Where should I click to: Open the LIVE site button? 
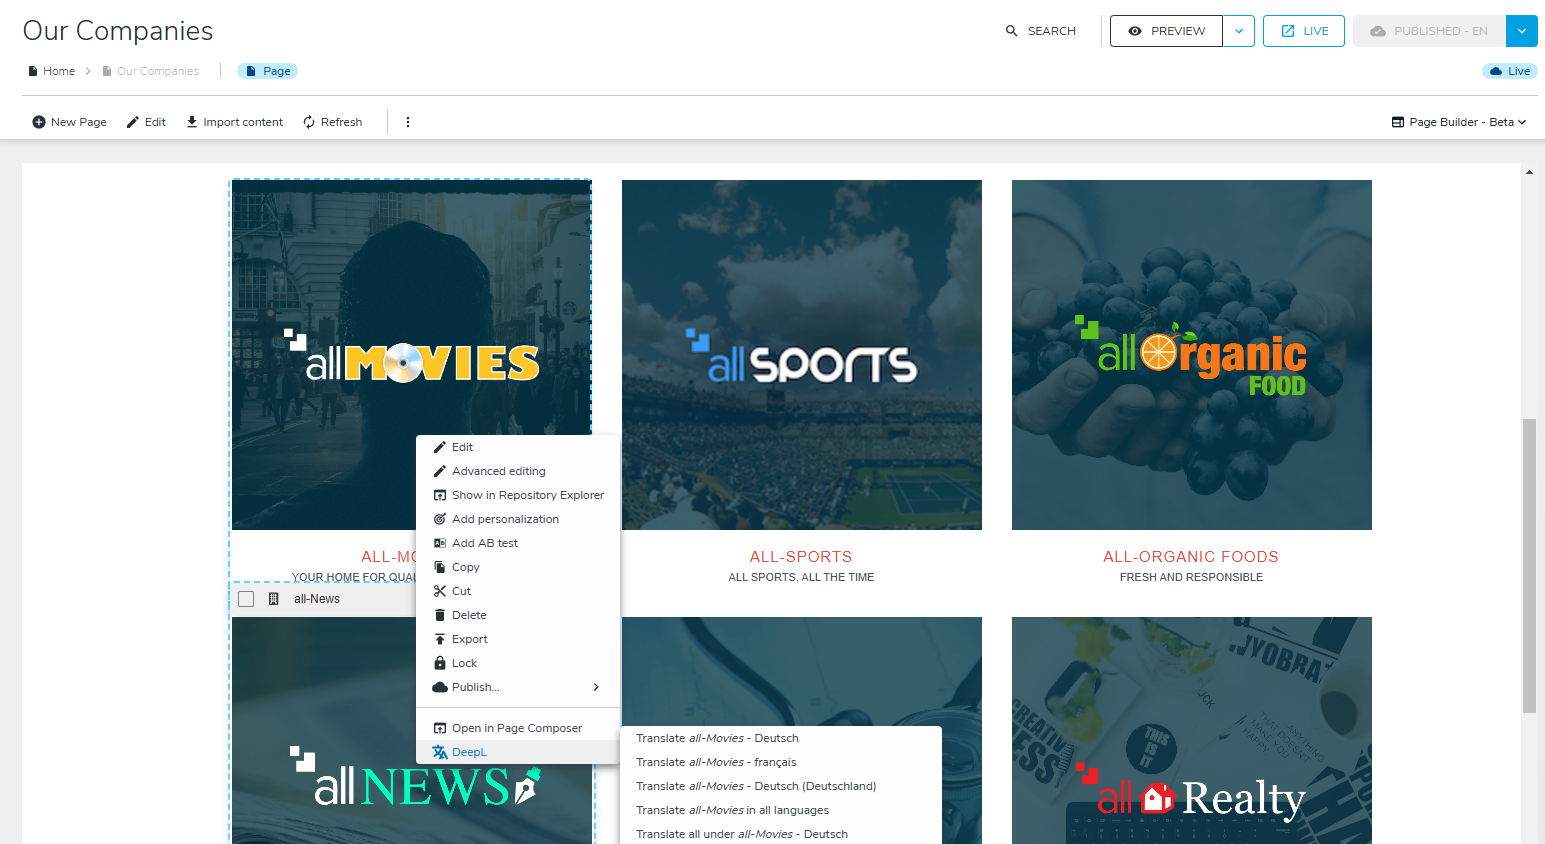[1304, 31]
